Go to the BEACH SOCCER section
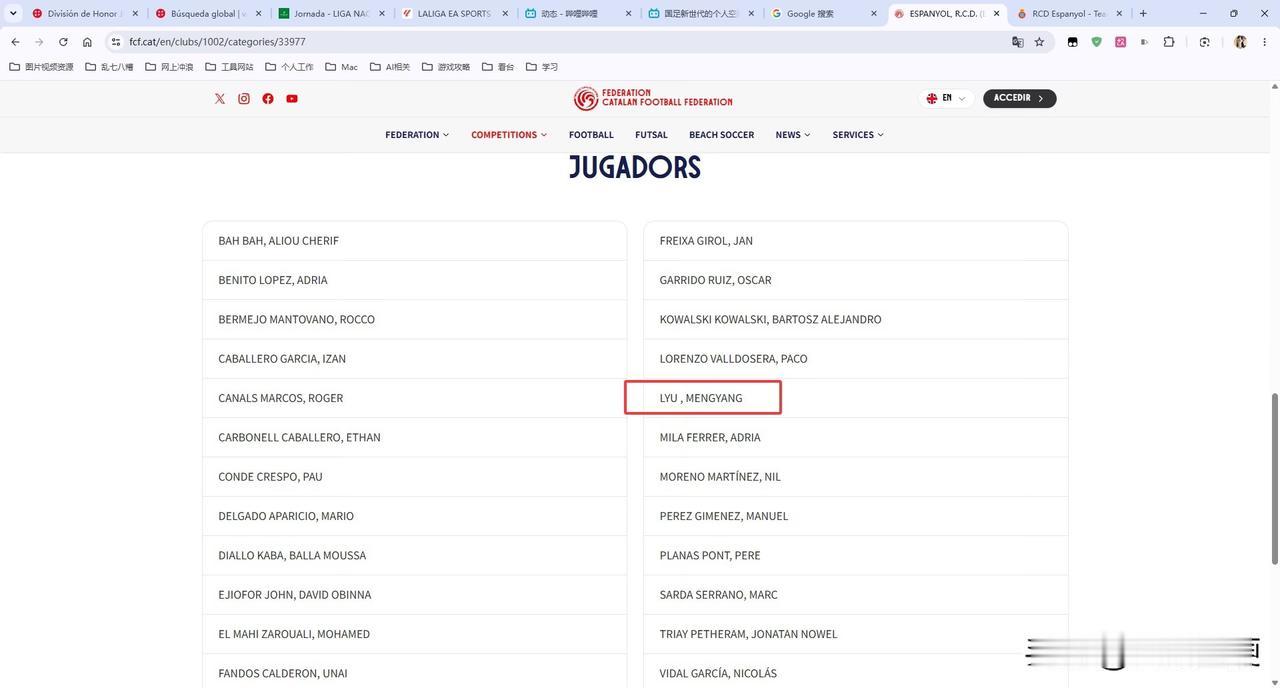The height and width of the screenshot is (688, 1280). (721, 135)
